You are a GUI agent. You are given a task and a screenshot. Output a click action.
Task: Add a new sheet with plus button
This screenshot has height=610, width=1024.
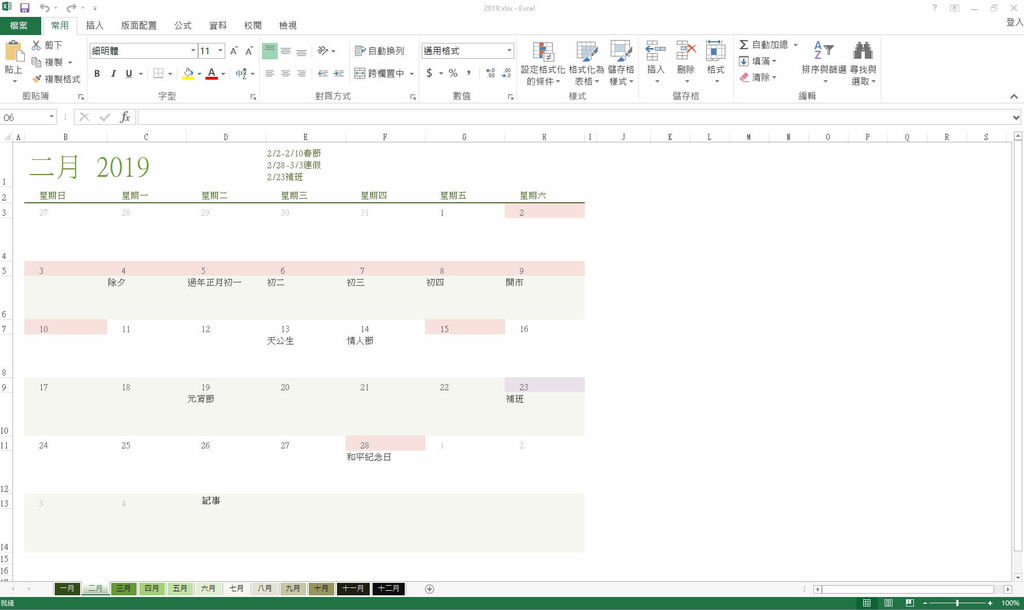429,588
